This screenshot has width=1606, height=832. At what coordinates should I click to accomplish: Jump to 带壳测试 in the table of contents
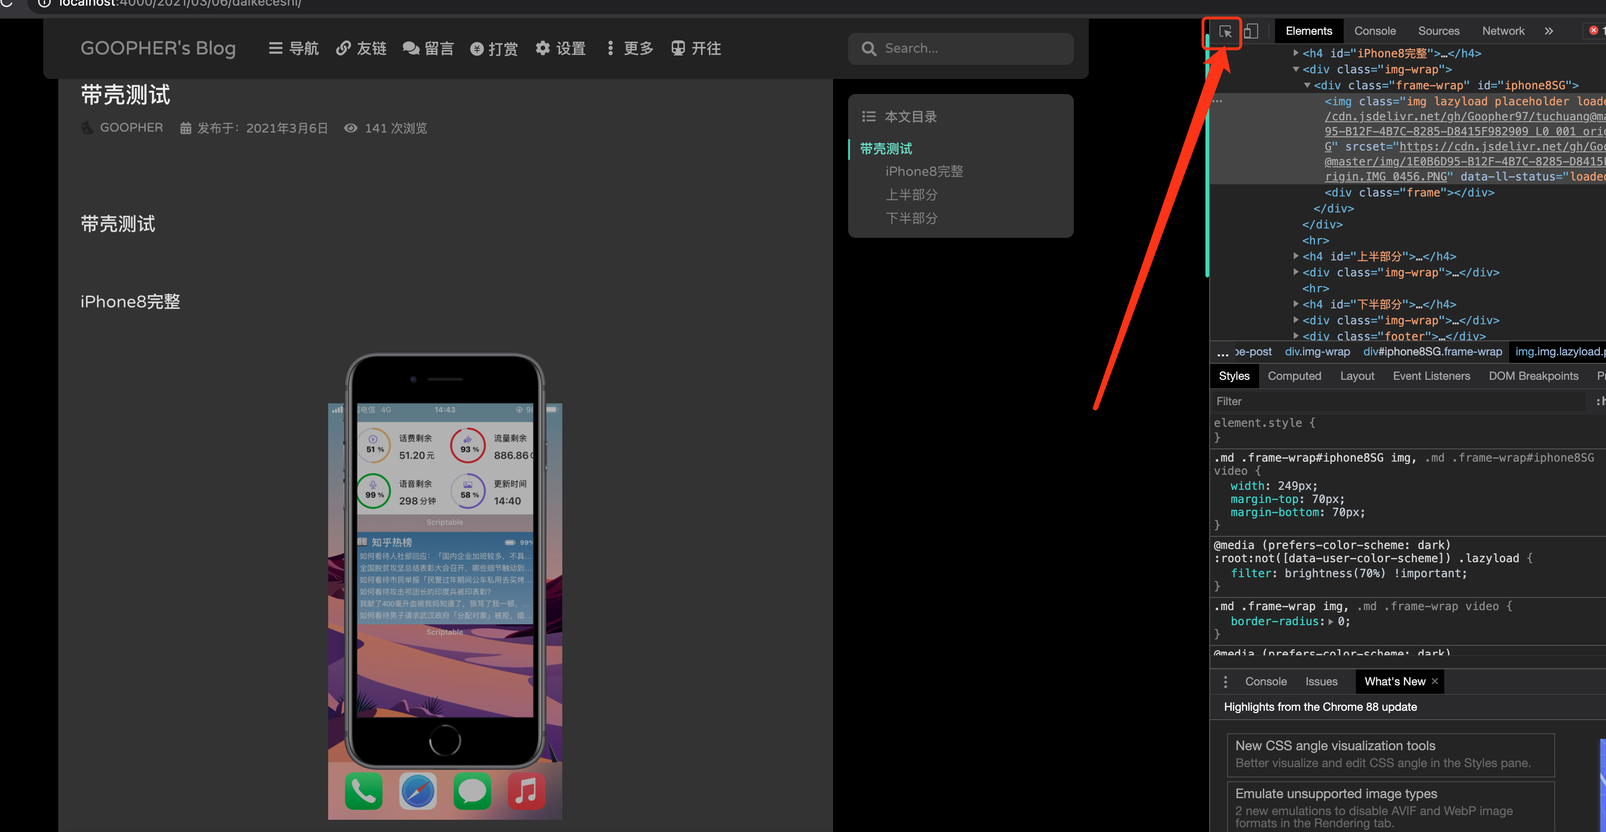(886, 148)
